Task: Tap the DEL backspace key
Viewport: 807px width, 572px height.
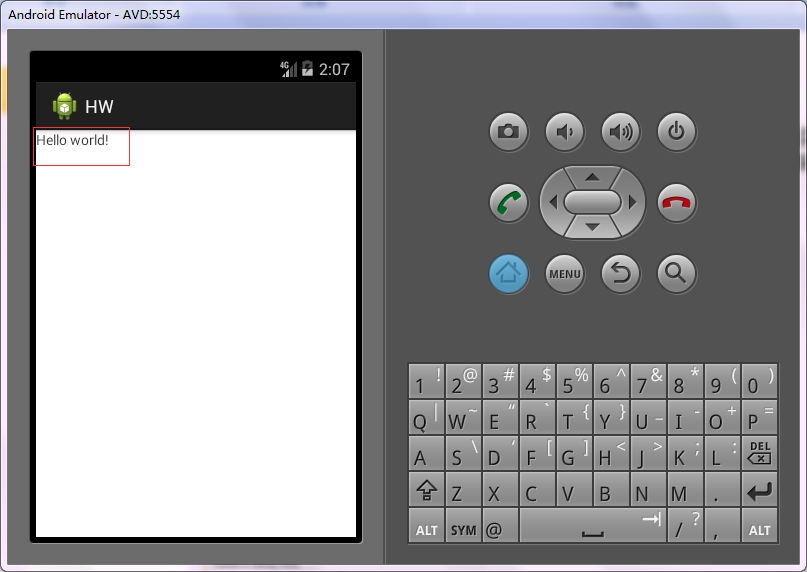Action: (x=760, y=453)
